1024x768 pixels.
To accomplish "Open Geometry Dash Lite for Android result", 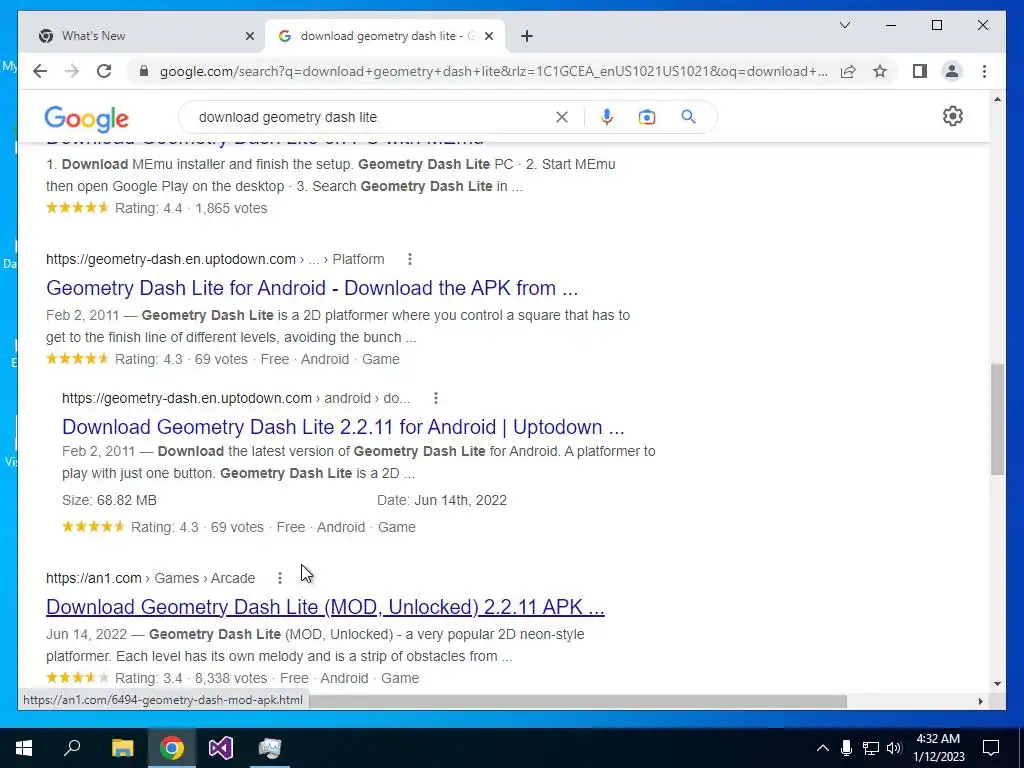I will click(312, 288).
